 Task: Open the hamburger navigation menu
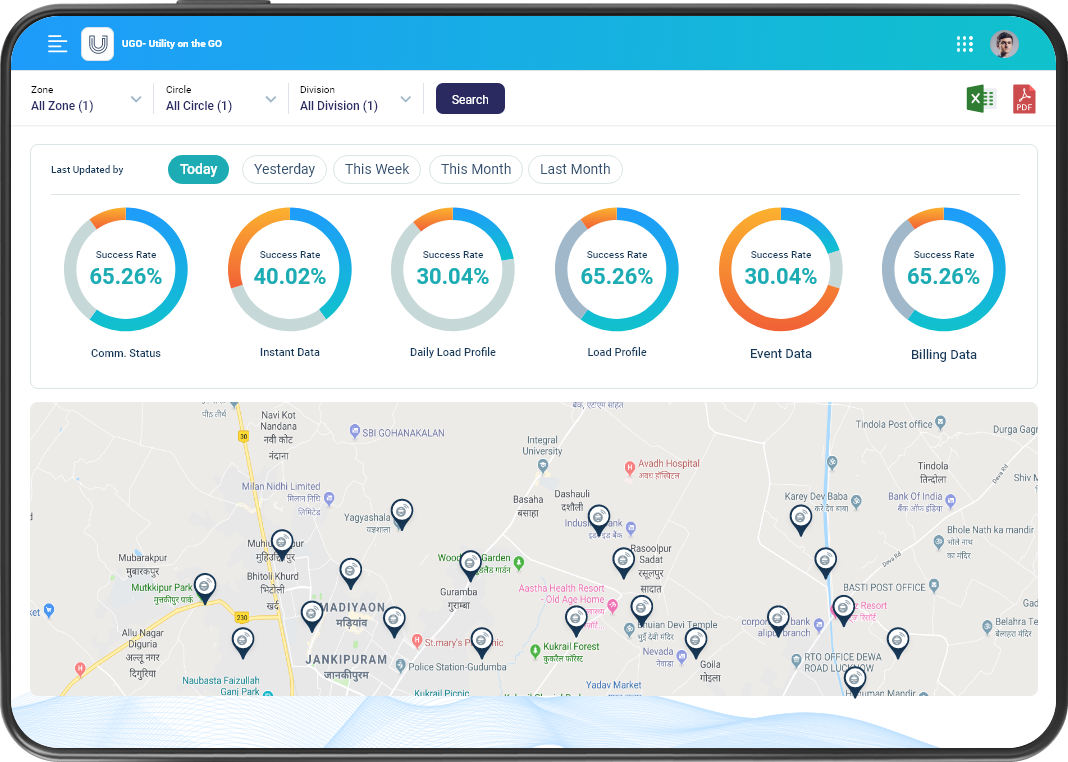pos(57,44)
